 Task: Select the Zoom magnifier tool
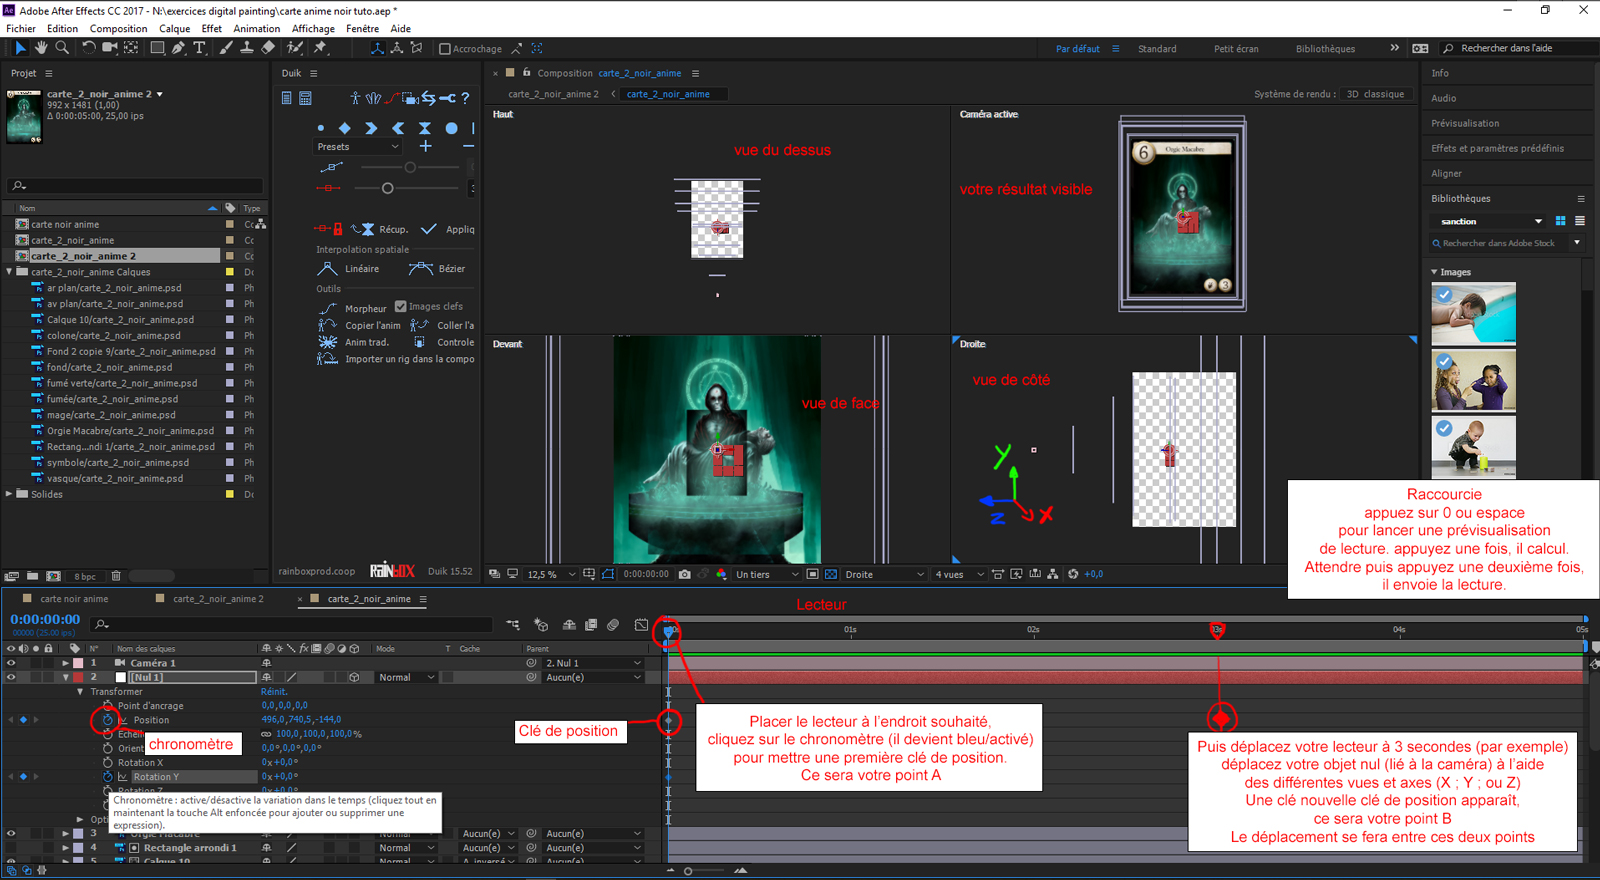[62, 48]
